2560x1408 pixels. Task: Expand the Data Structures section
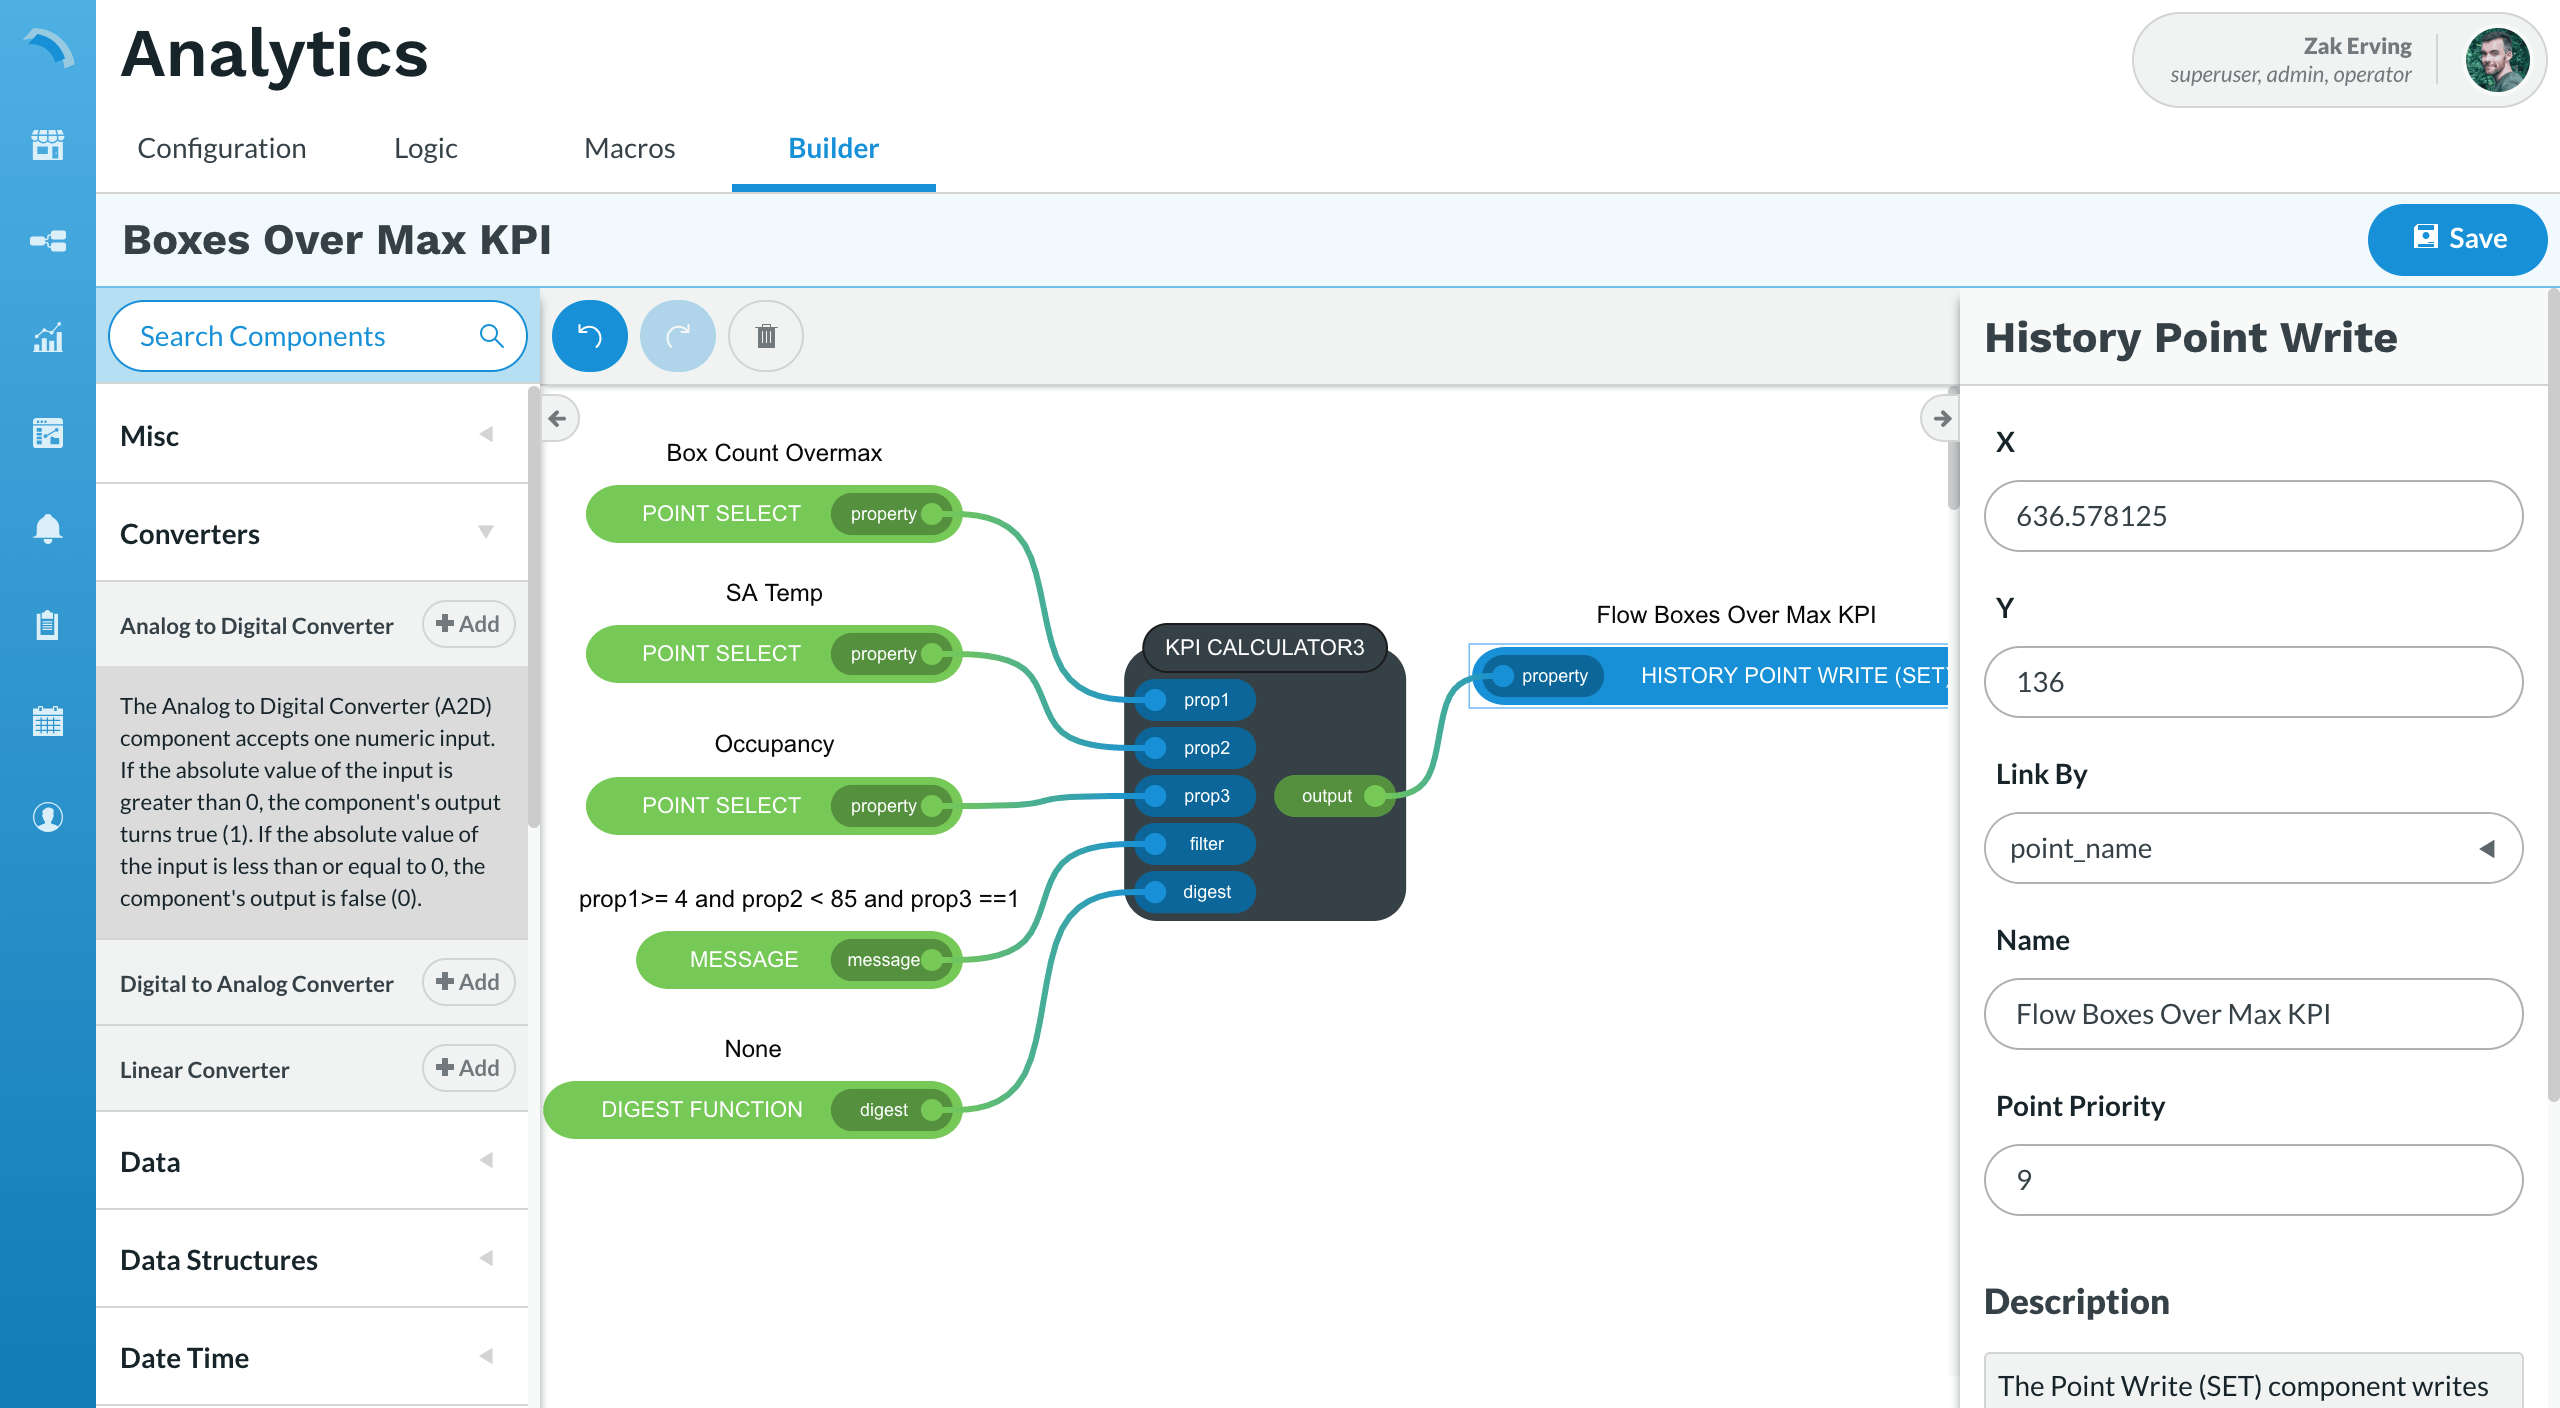coord(487,1259)
